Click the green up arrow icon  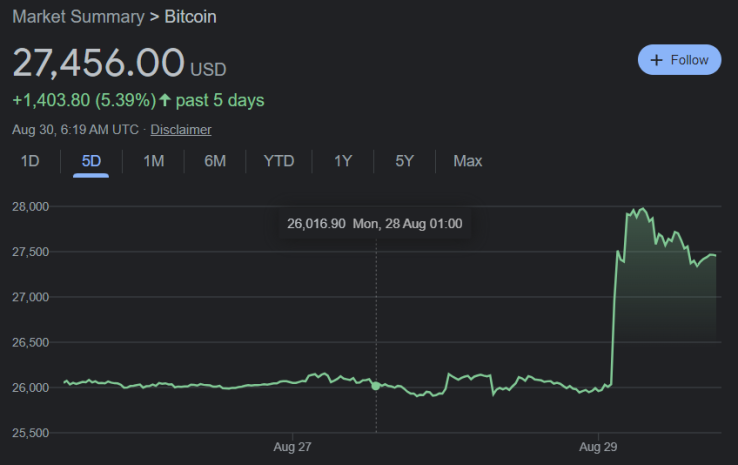164,100
